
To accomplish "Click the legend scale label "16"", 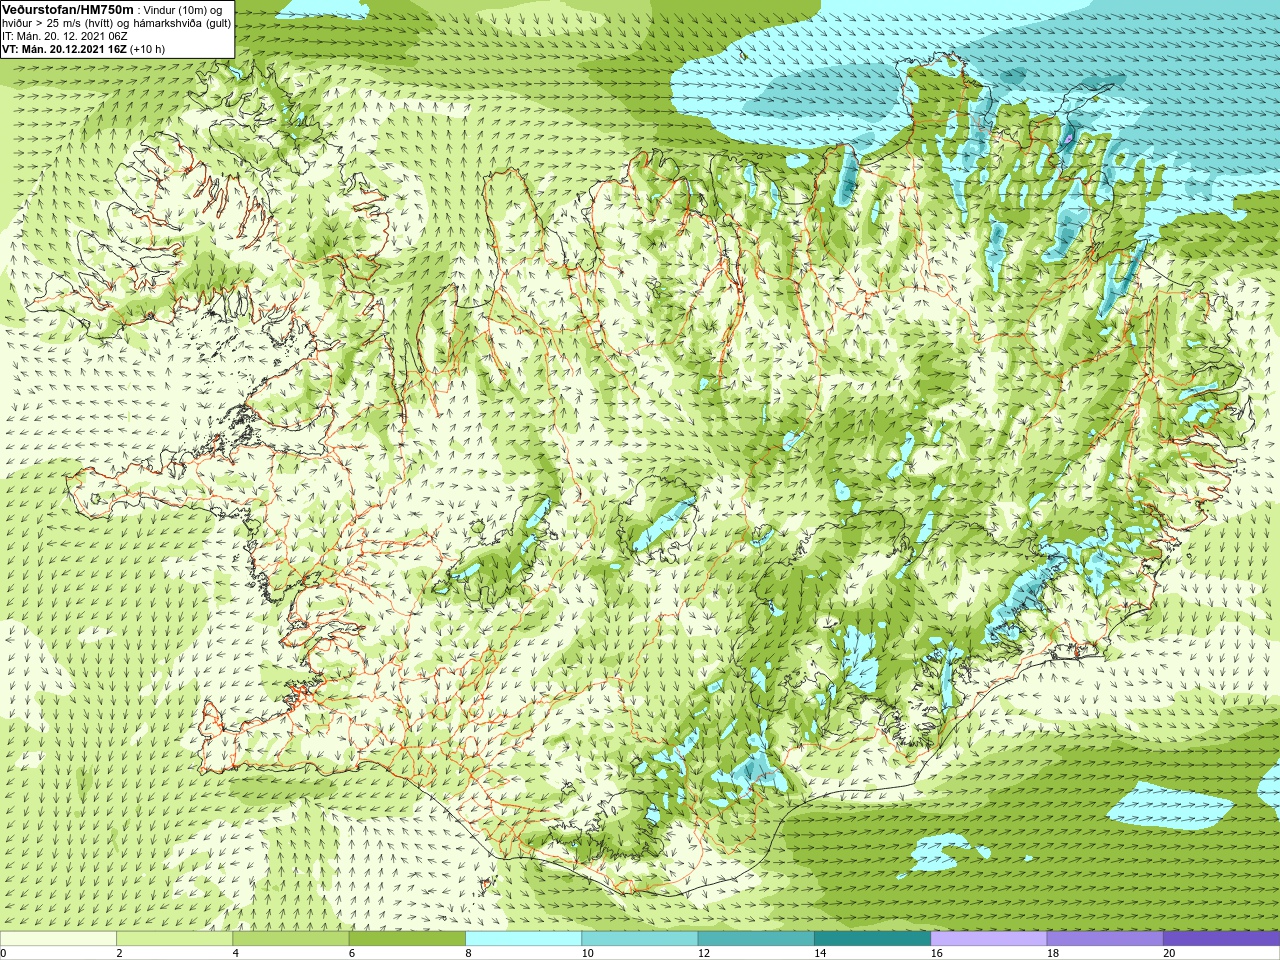I will [x=937, y=953].
